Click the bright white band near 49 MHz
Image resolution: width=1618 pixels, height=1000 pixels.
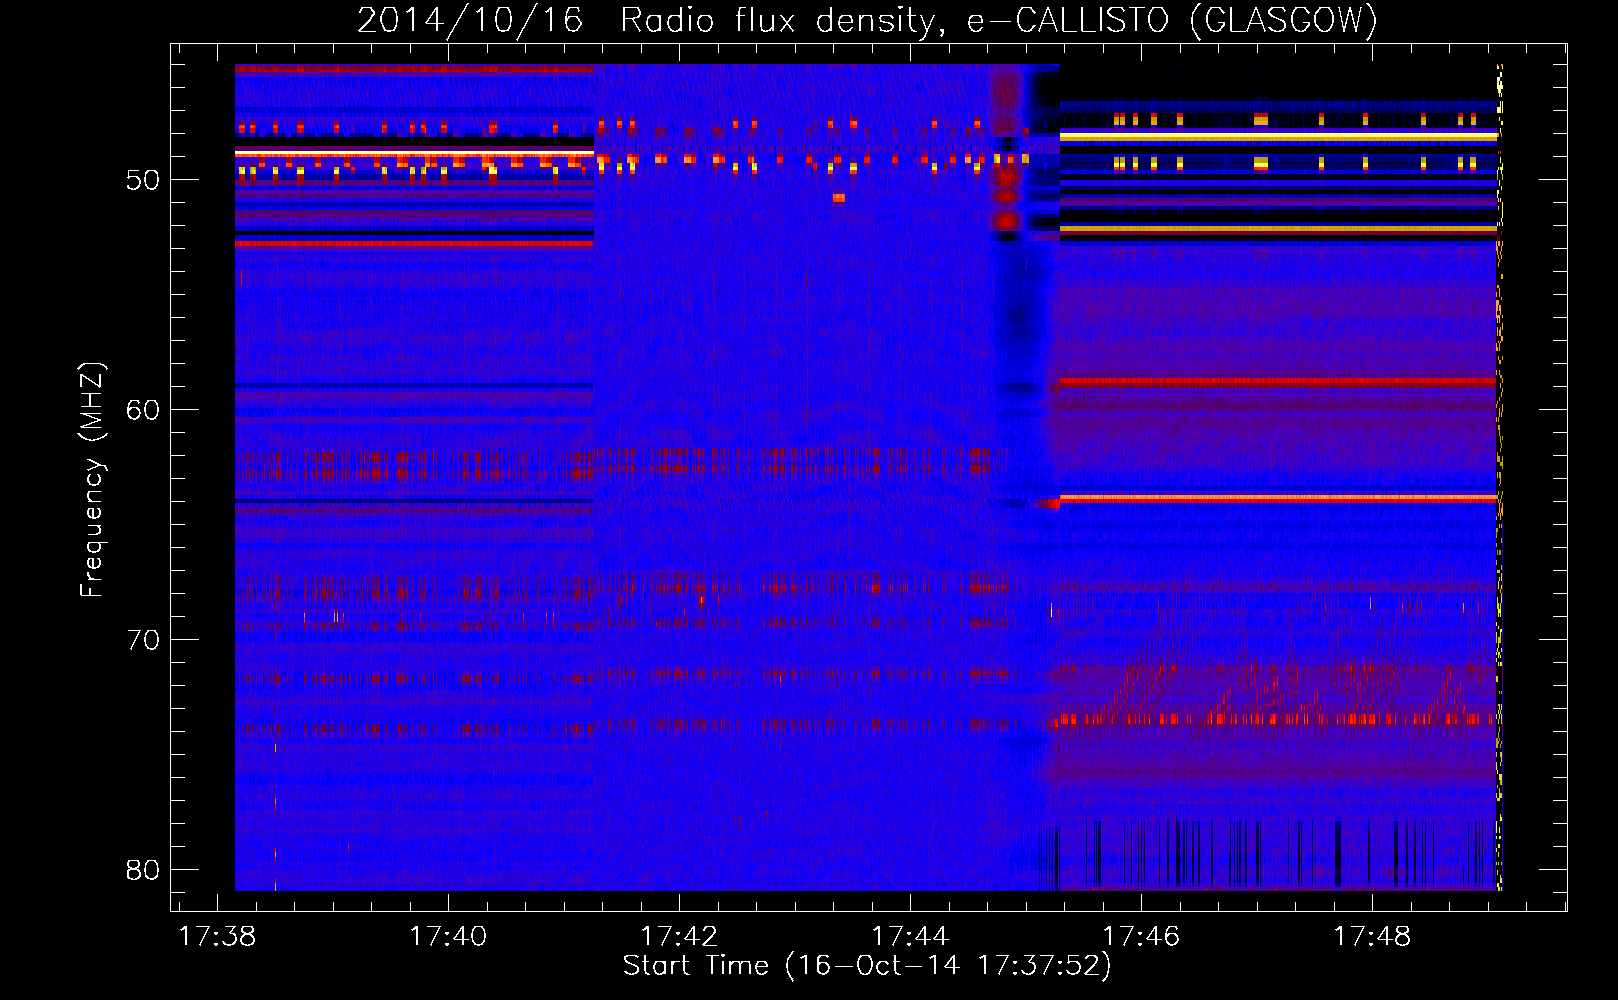pyautogui.click(x=414, y=153)
